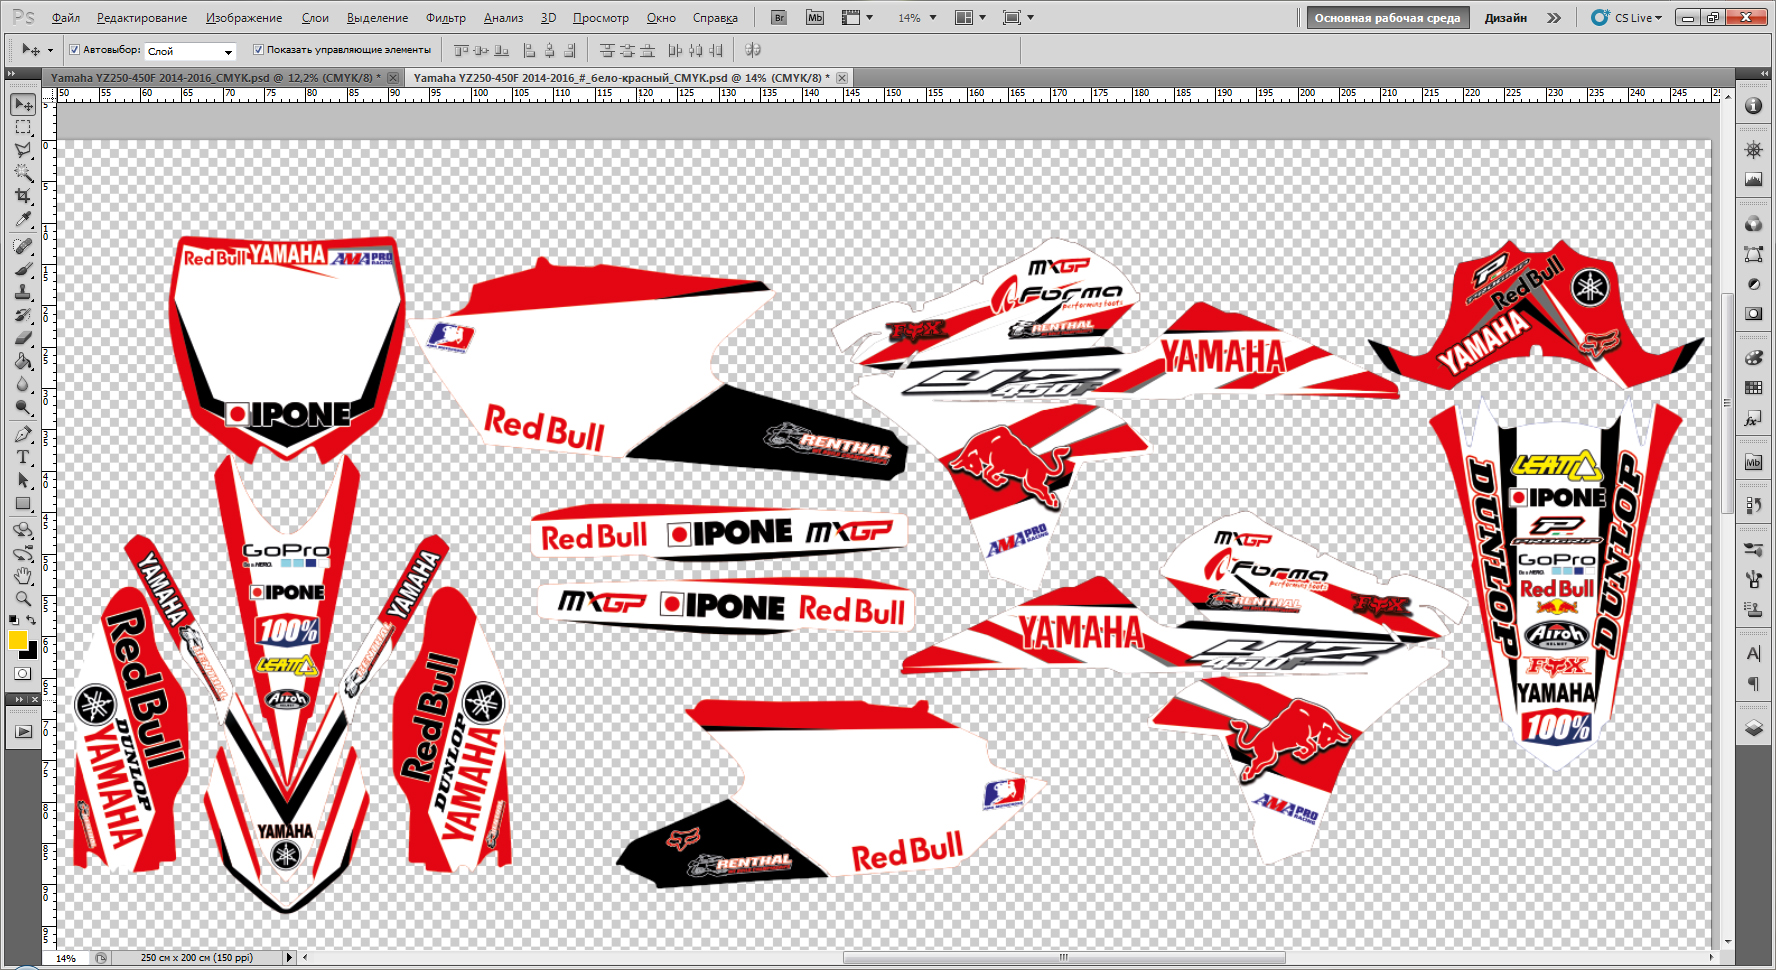Select the Brush tool
Screen dimensions: 1776x970
point(23,269)
